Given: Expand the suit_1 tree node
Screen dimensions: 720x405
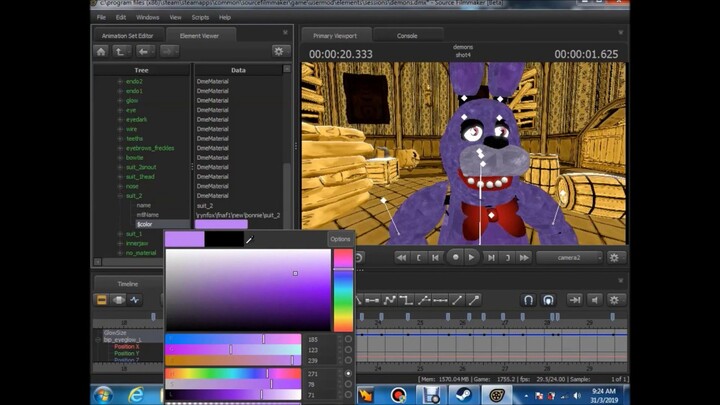Looking at the screenshot, I should tap(120, 234).
